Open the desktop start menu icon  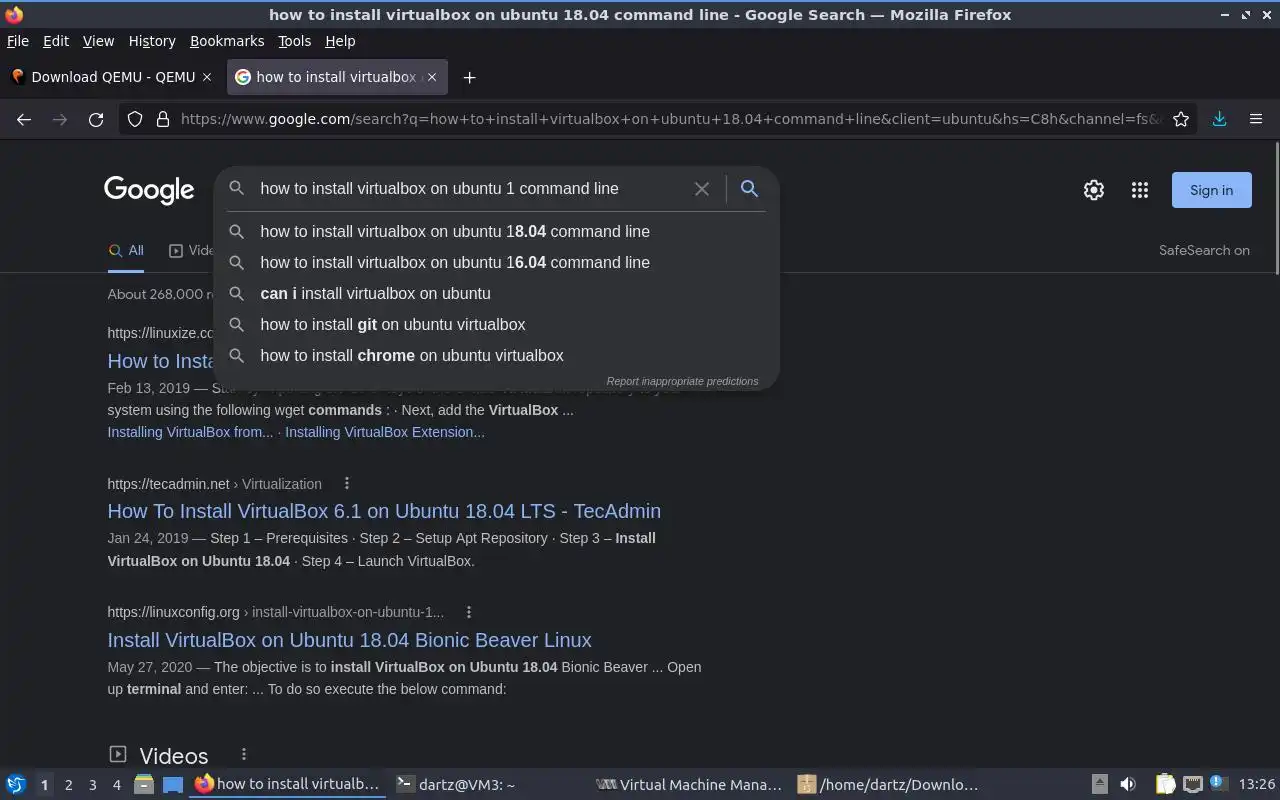point(16,785)
